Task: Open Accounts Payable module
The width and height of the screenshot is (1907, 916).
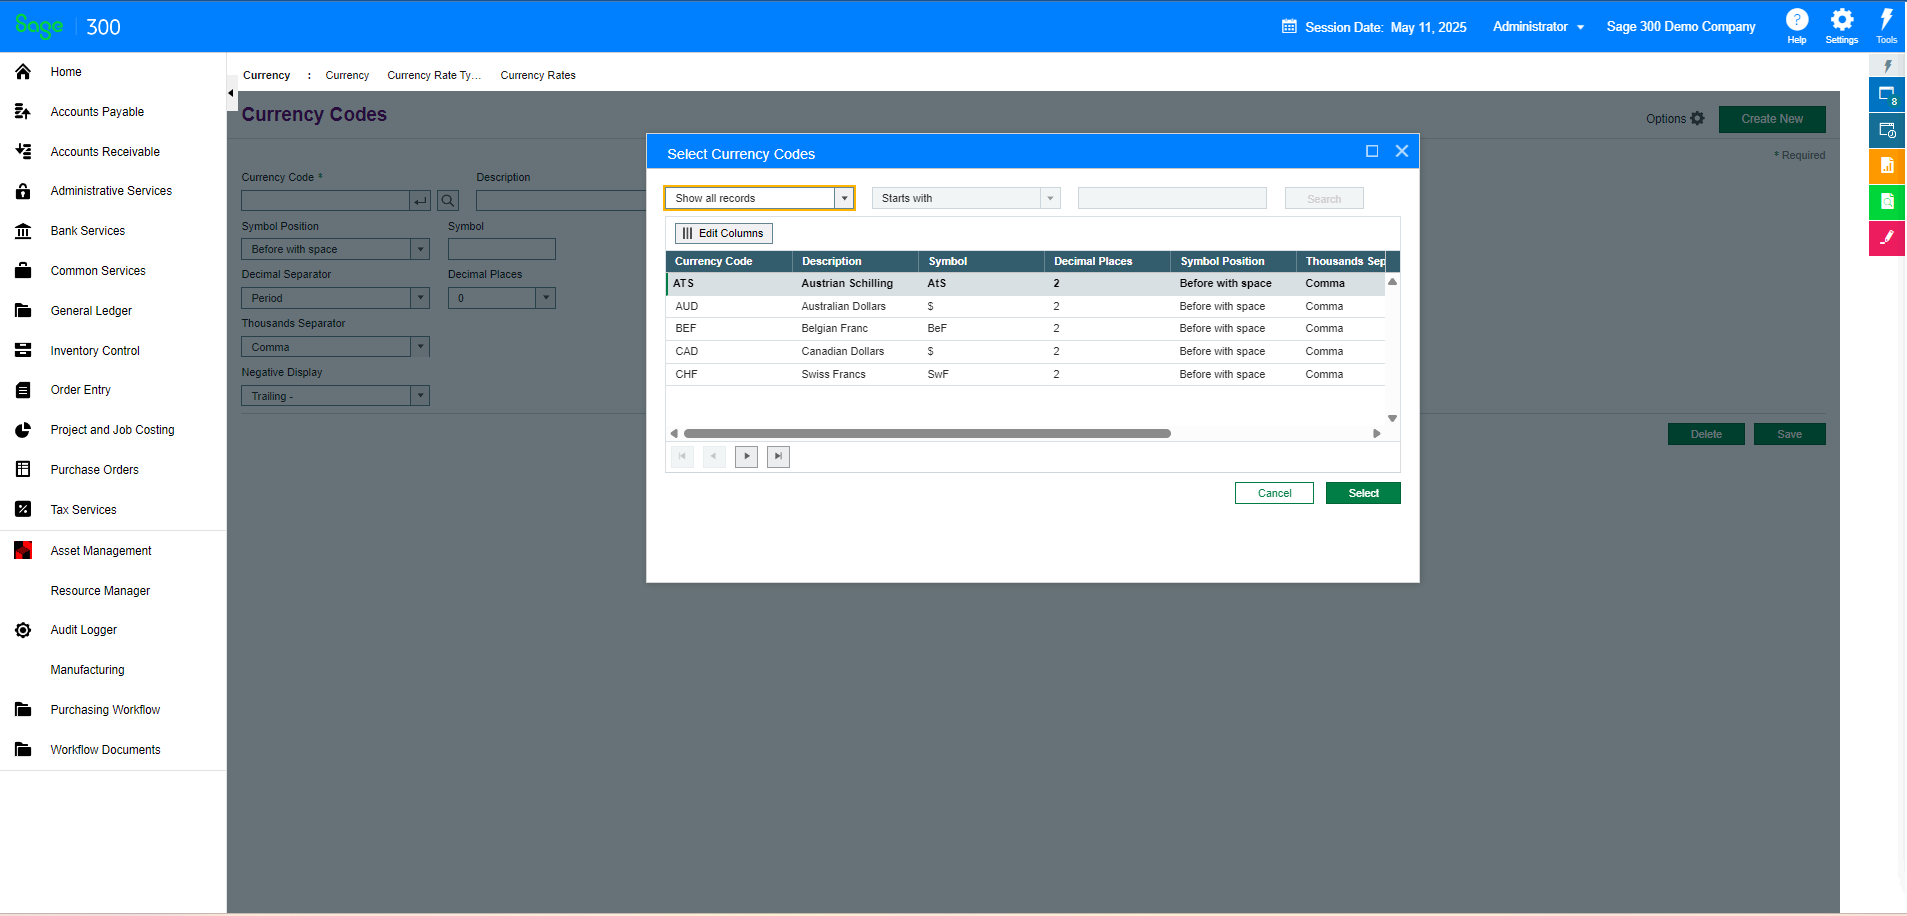Action: pos(97,112)
